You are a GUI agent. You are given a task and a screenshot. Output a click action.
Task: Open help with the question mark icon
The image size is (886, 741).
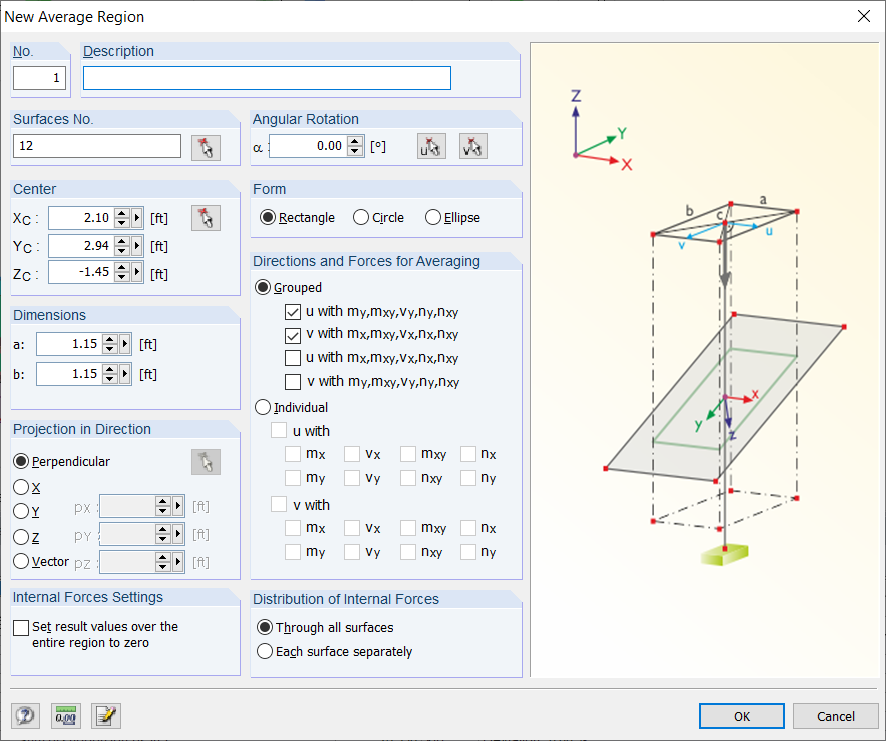pos(24,715)
